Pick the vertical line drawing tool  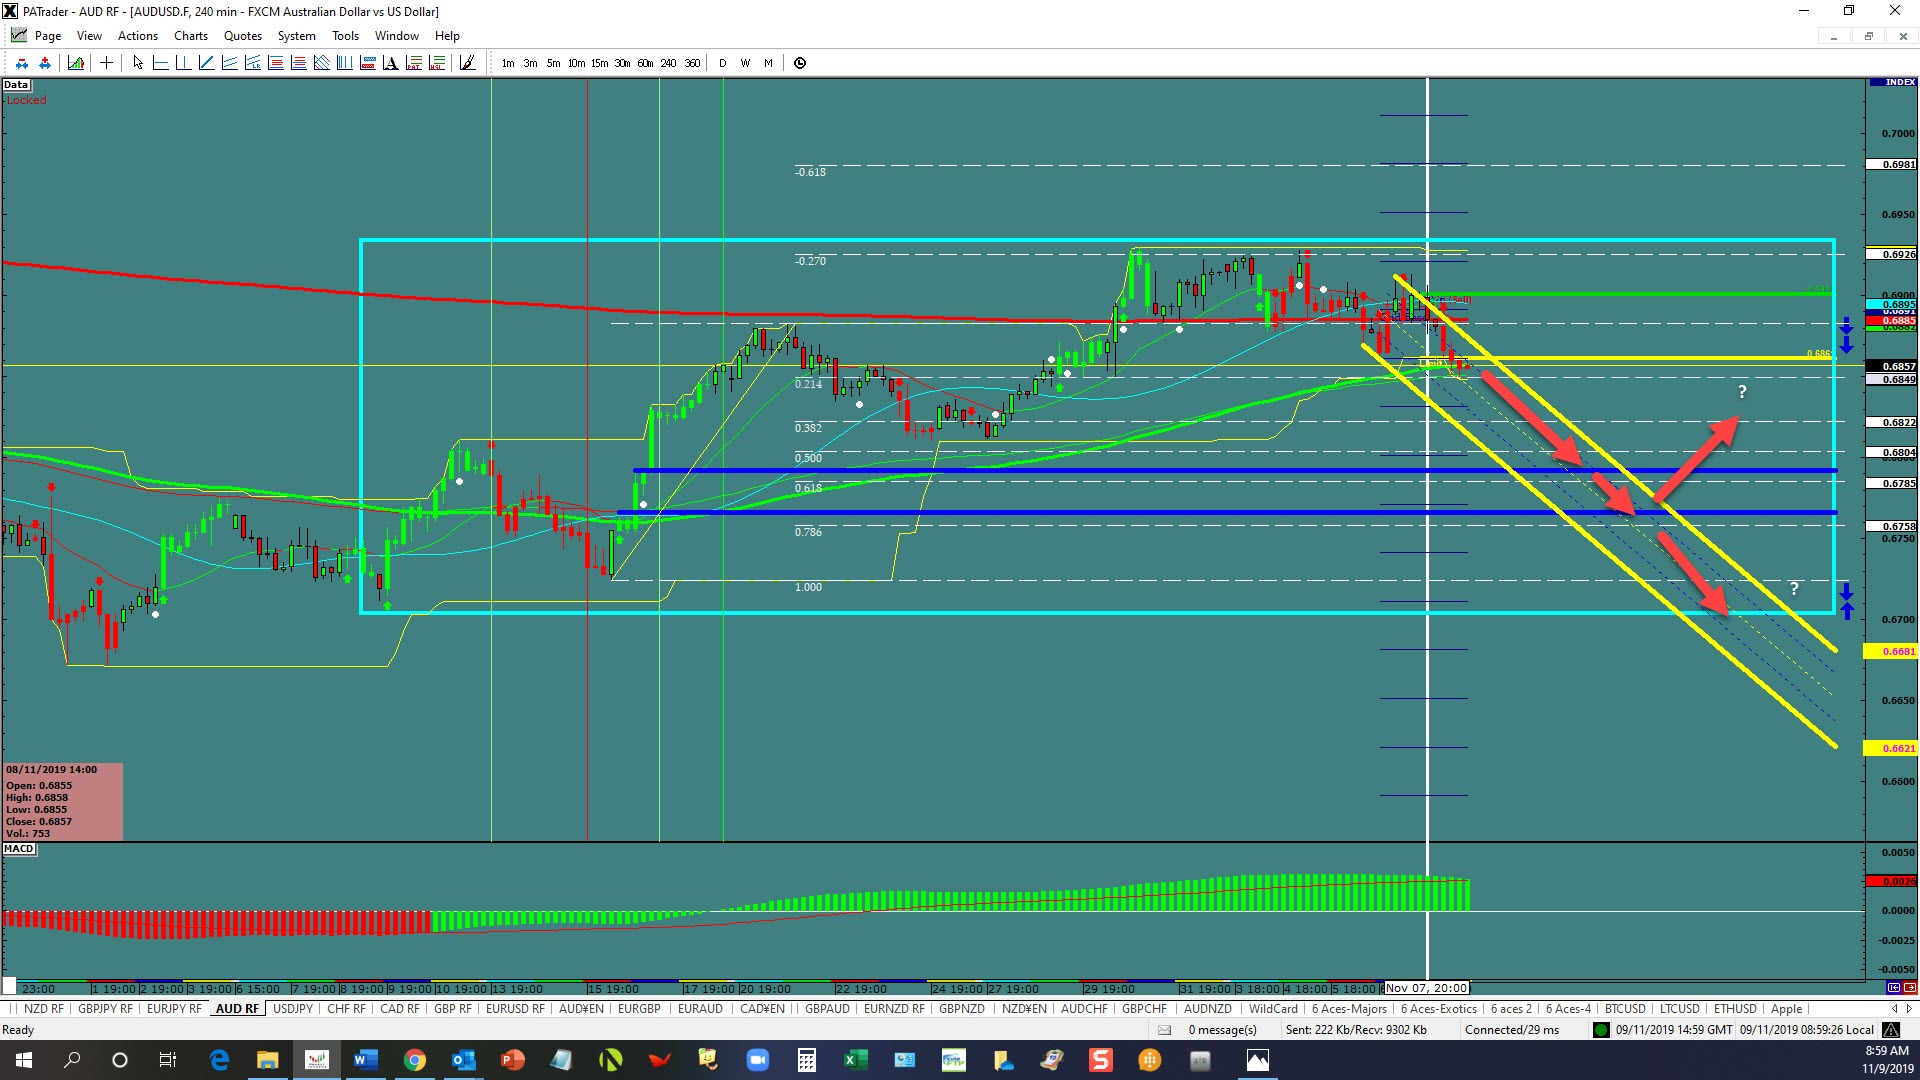coord(183,63)
